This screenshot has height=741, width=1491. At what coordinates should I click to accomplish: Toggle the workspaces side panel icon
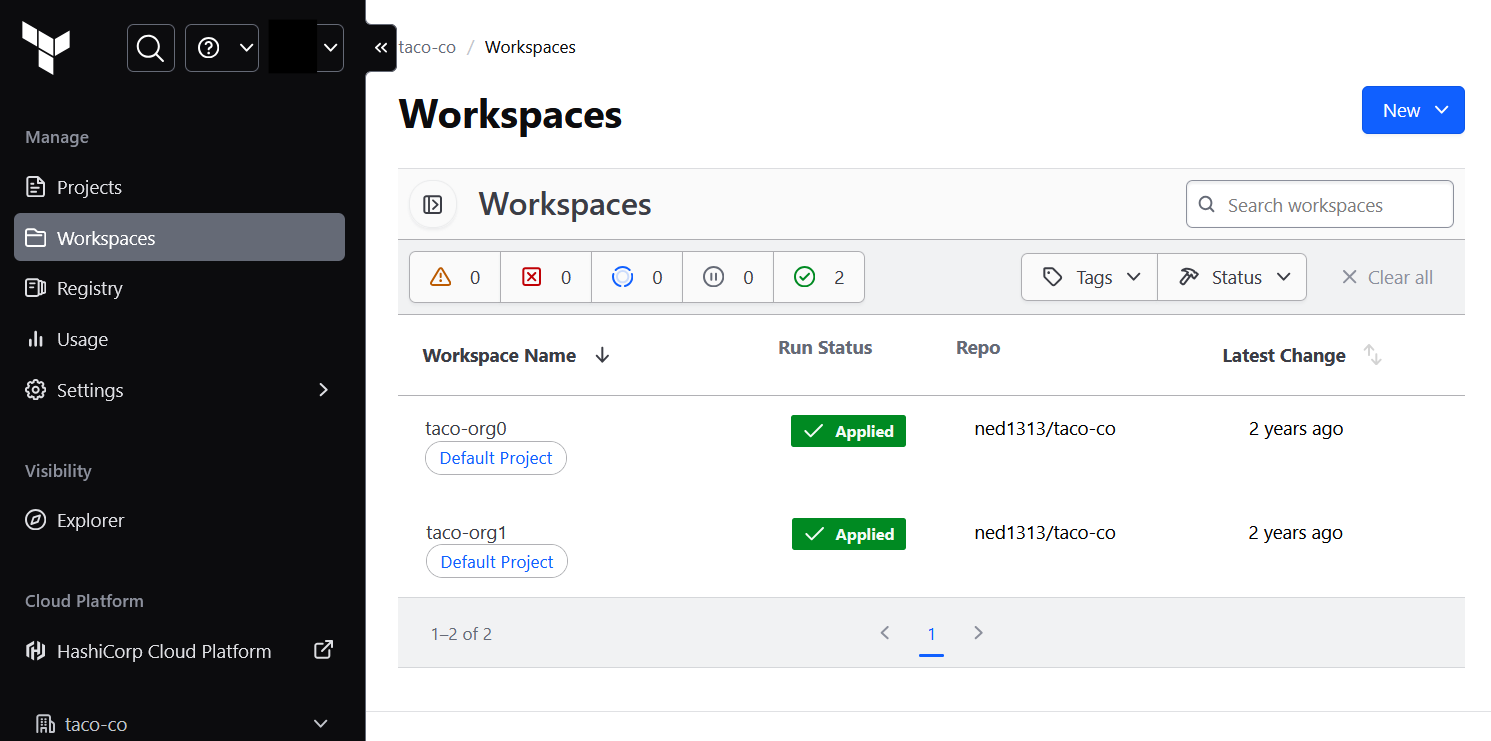pos(433,204)
